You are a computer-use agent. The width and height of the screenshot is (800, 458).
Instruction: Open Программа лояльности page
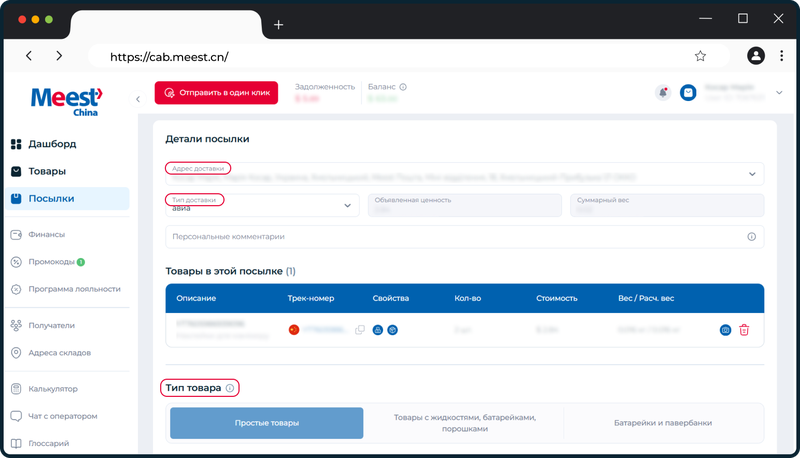tap(74, 289)
